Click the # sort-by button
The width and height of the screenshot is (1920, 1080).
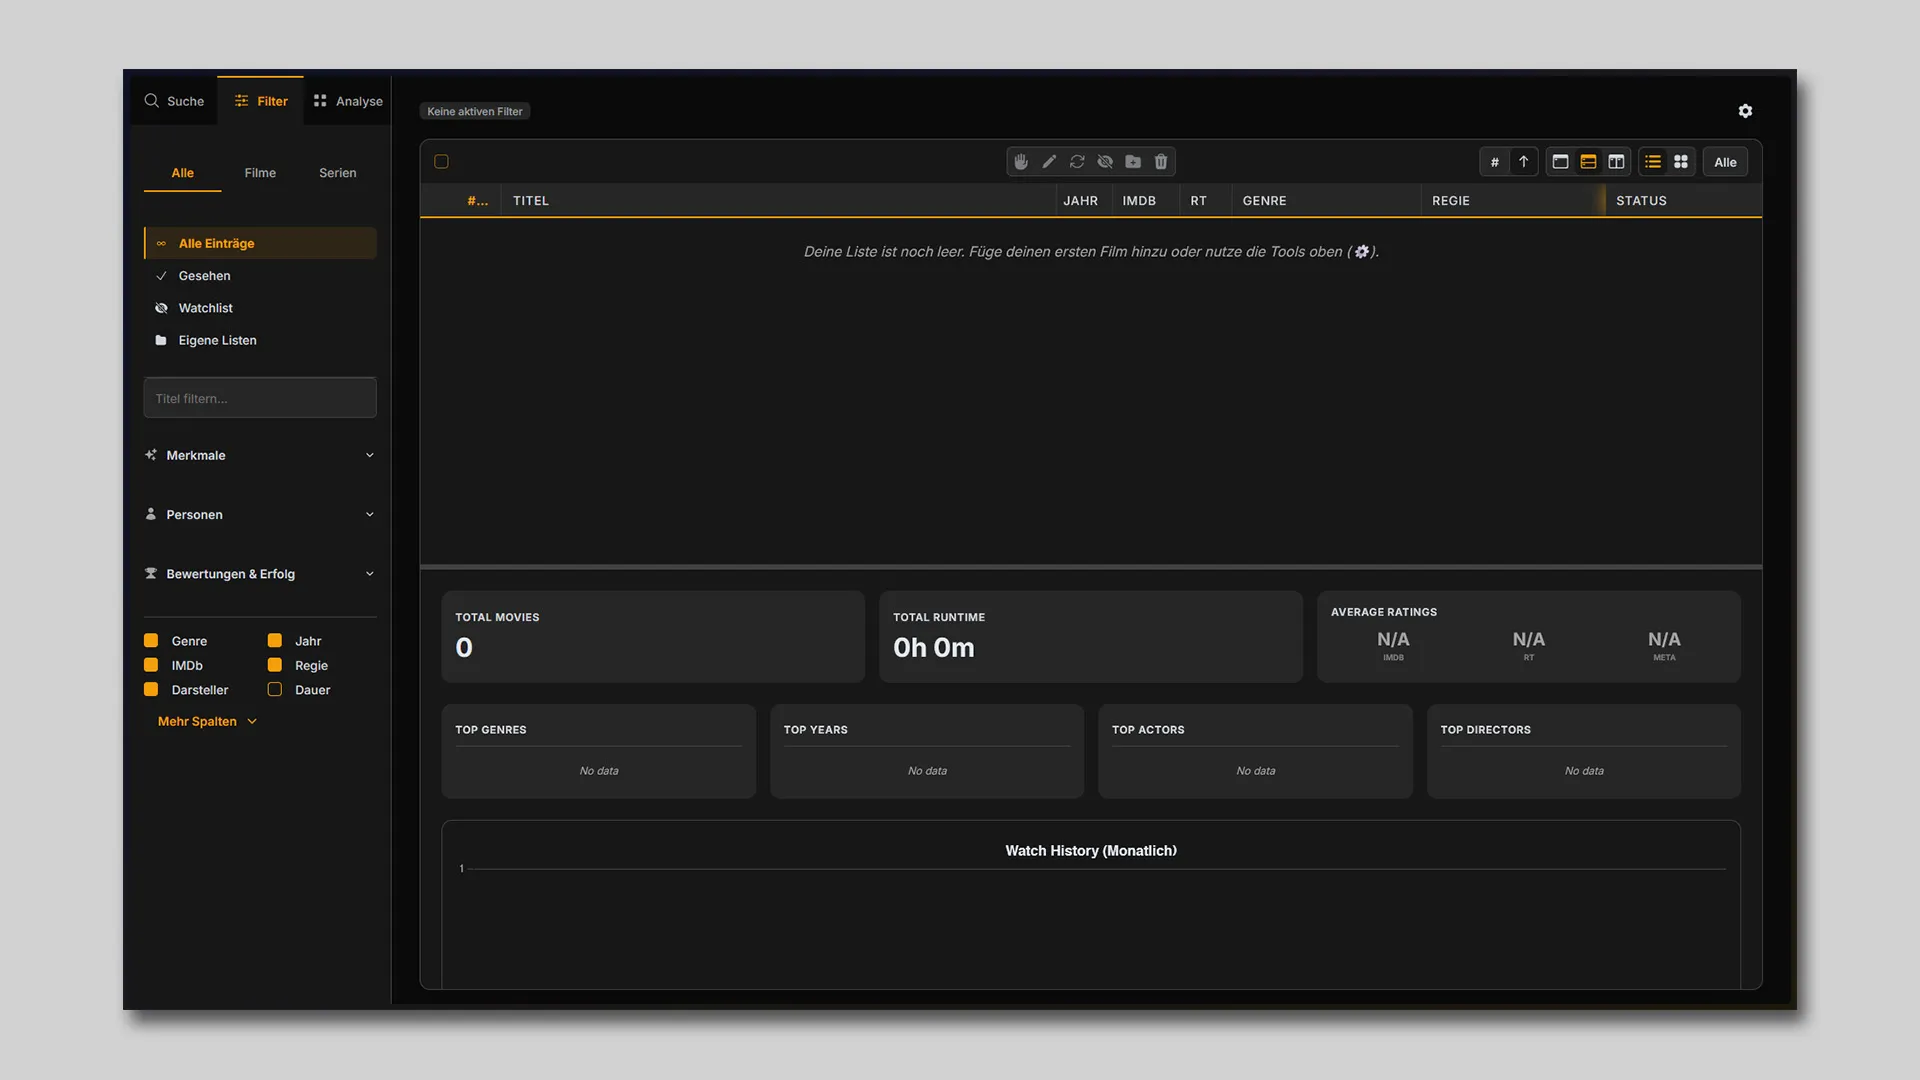coord(1495,162)
